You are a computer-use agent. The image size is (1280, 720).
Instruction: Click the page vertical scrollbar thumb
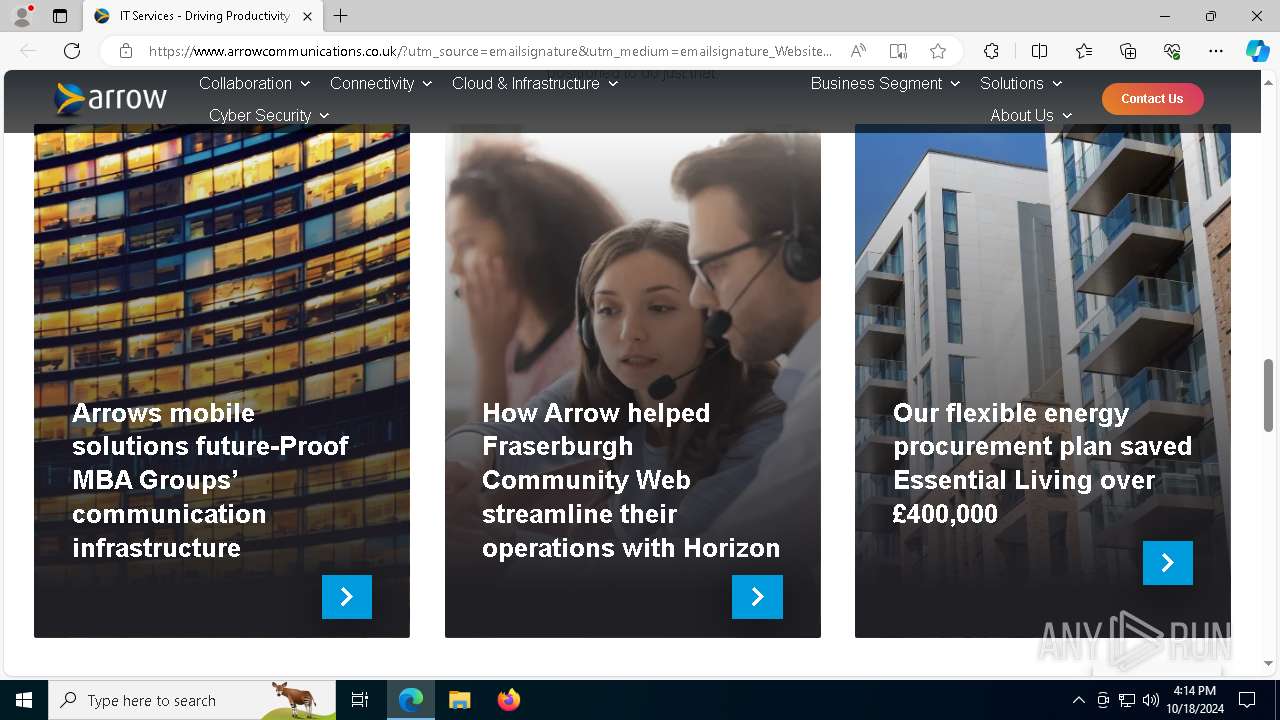click(1269, 395)
